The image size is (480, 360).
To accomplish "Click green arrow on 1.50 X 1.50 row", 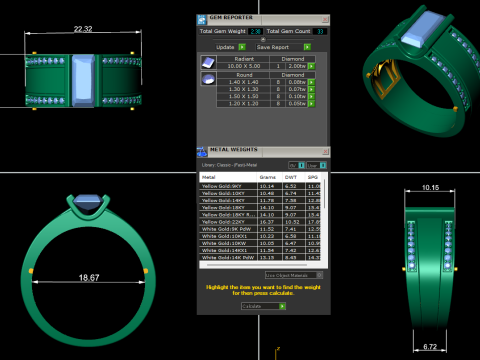I will 311,96.
